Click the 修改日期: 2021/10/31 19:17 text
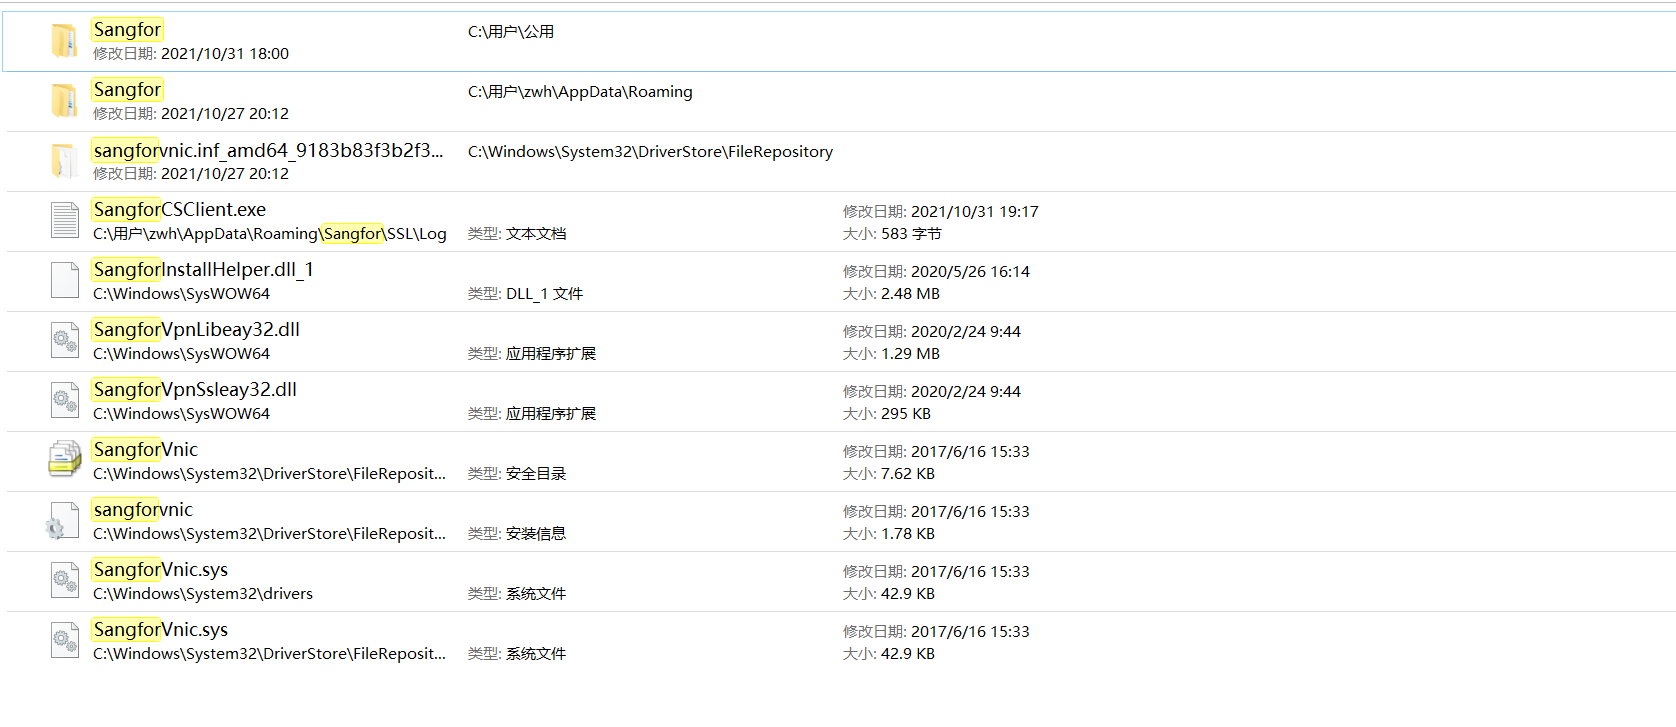 coord(941,212)
